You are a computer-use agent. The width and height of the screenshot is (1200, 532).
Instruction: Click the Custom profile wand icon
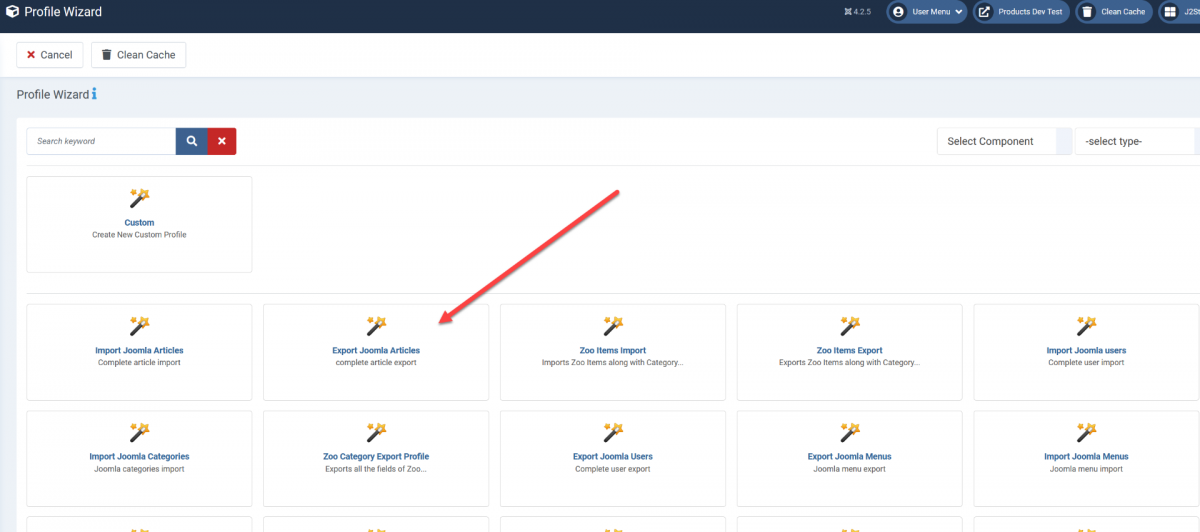[x=139, y=198]
